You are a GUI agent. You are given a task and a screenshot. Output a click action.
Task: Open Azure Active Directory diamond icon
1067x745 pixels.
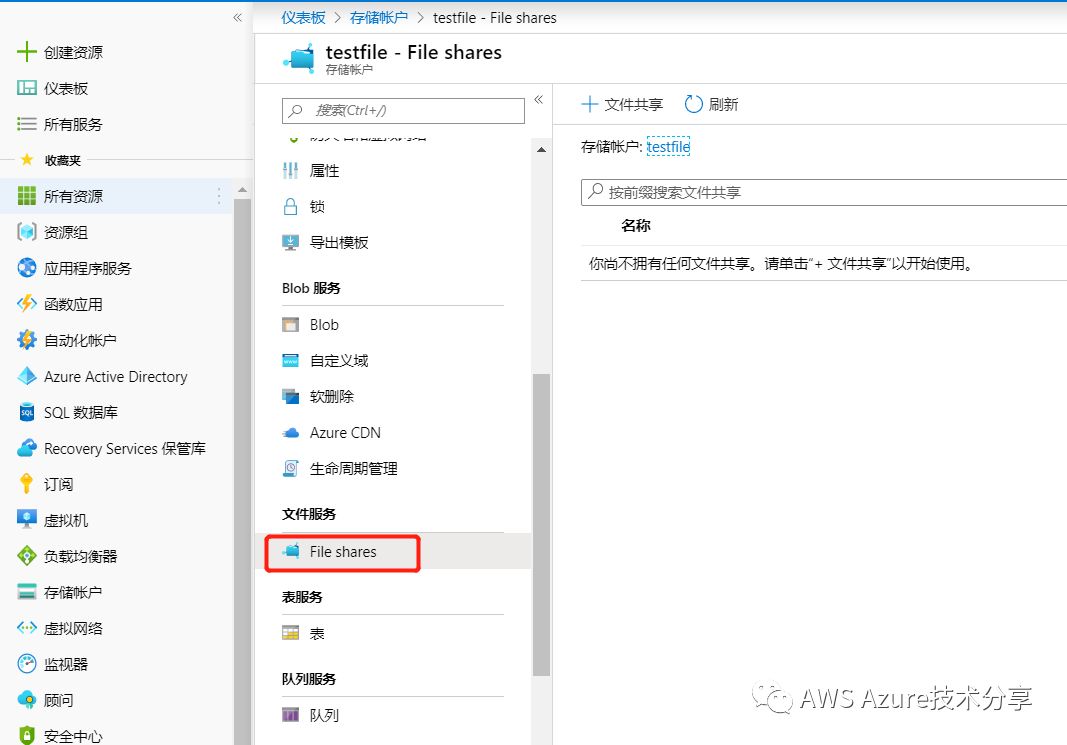pyautogui.click(x=27, y=376)
